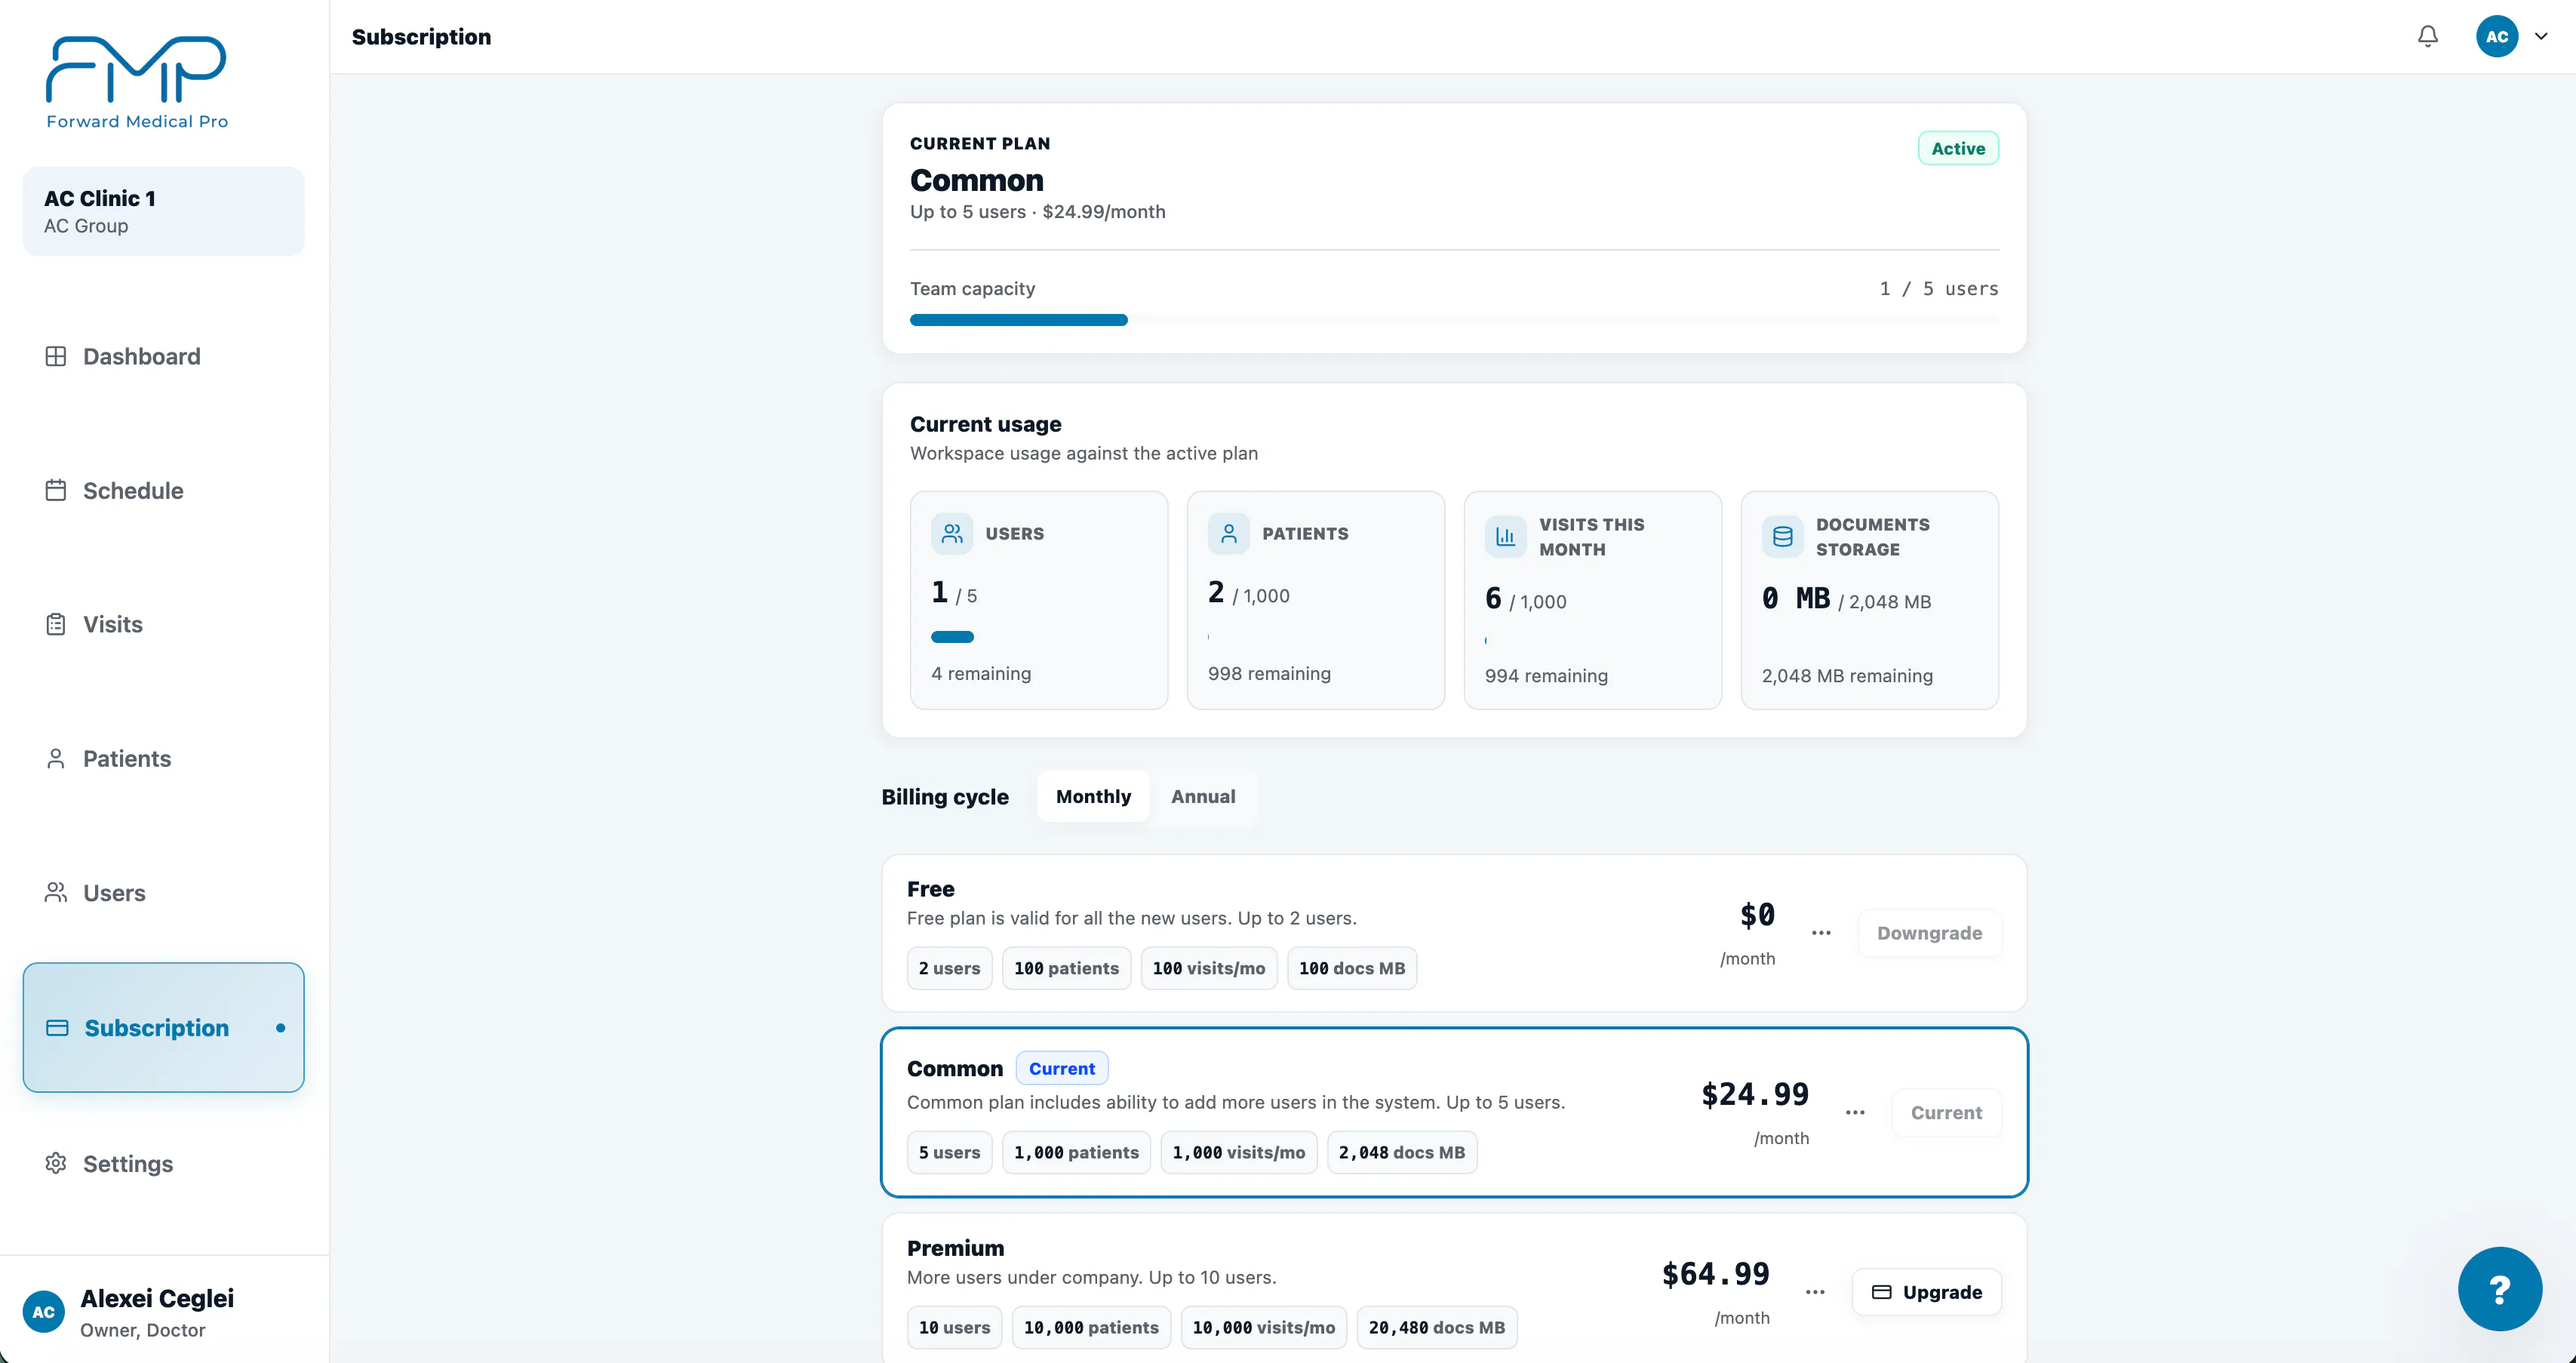This screenshot has width=2576, height=1363.
Task: Open the Common plan more-options ellipsis
Action: pos(1855,1113)
